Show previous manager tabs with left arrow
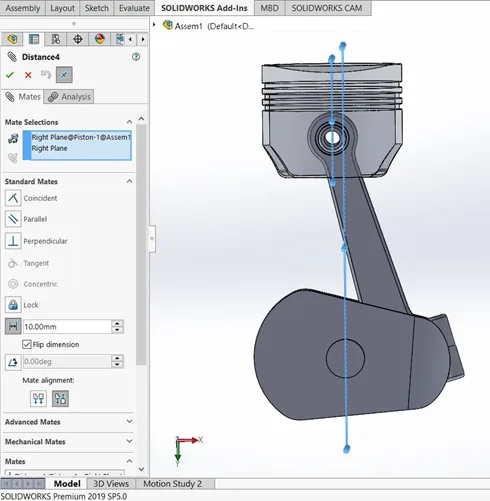 coord(130,39)
